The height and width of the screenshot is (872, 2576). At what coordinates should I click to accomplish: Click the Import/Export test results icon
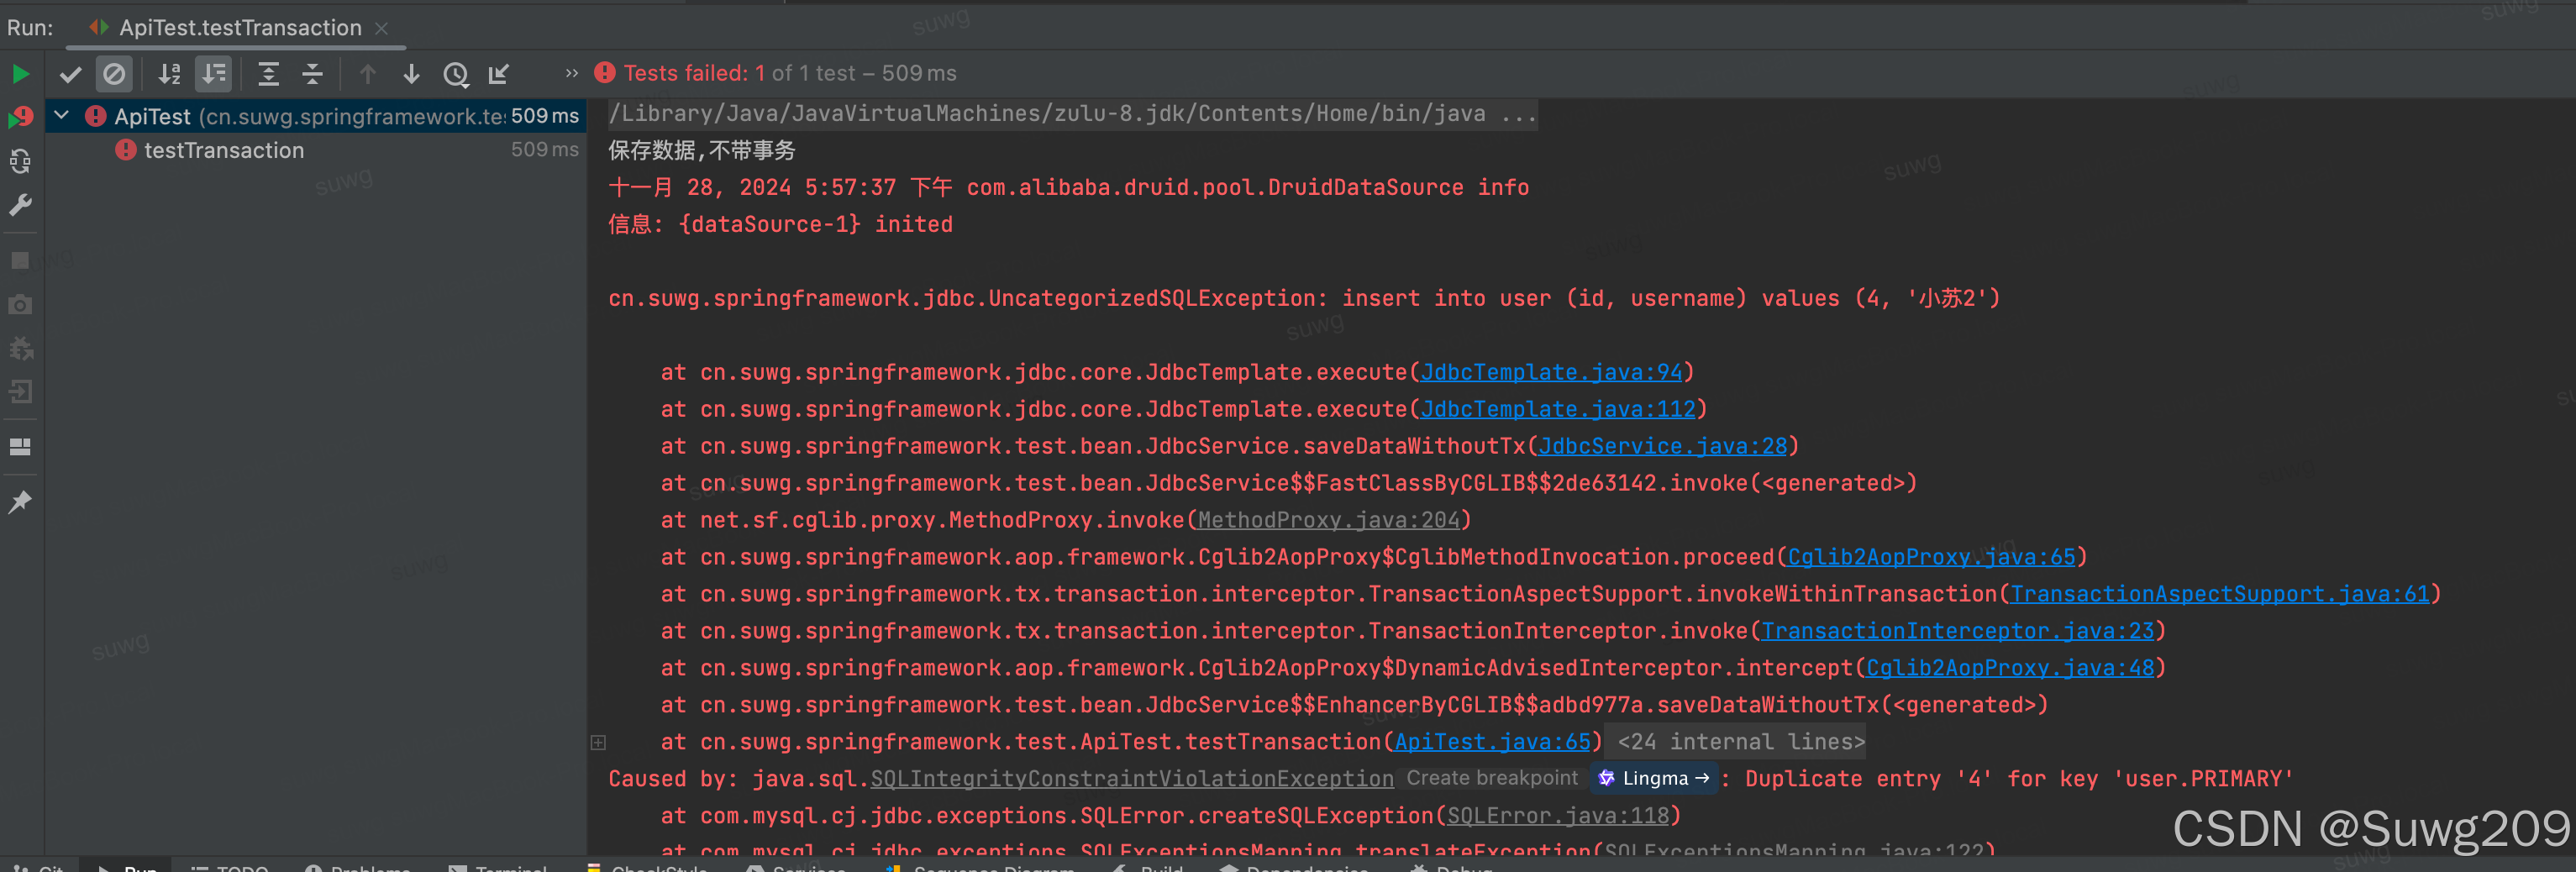point(499,74)
